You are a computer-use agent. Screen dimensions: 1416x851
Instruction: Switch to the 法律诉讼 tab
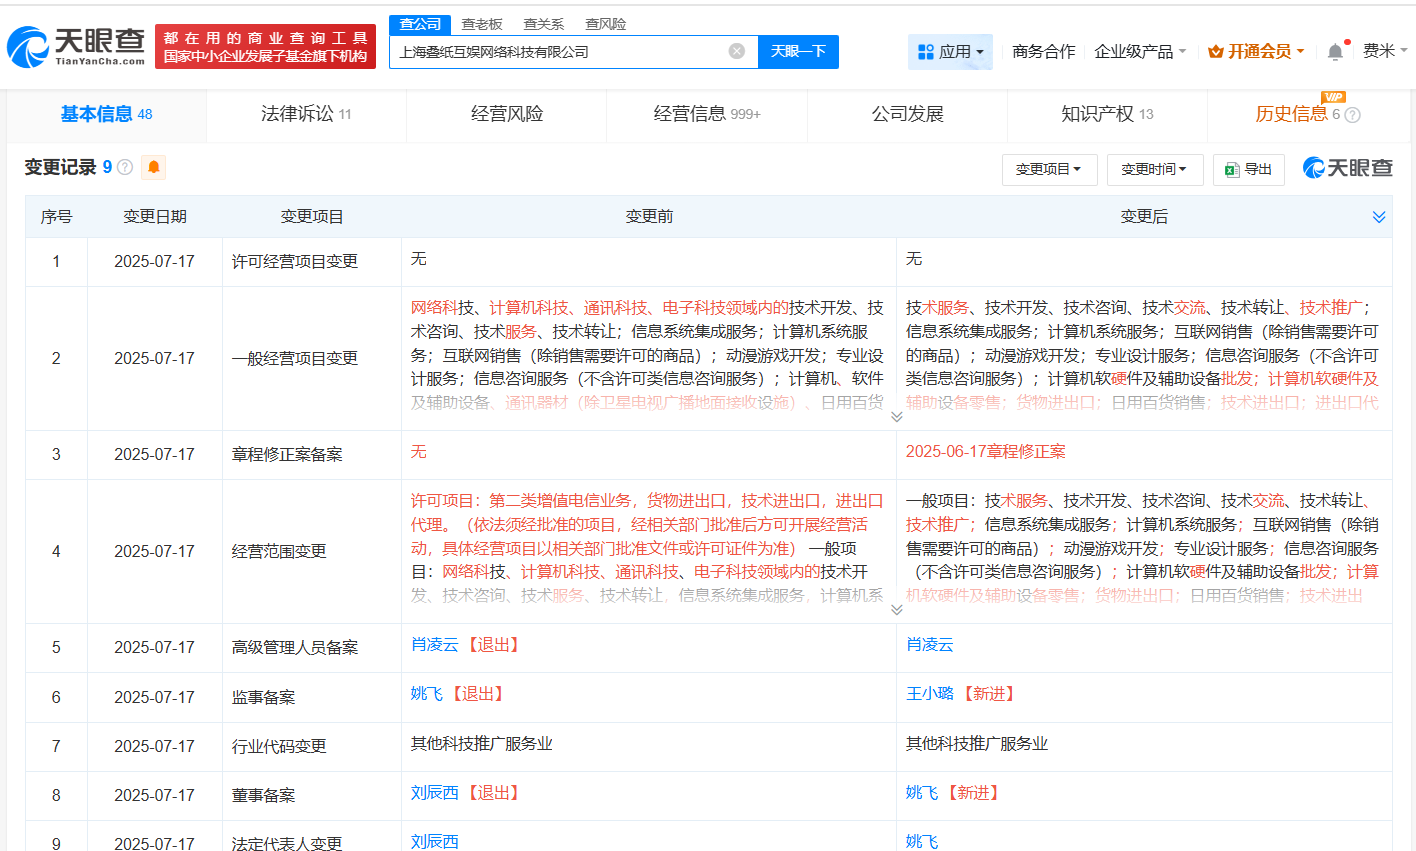click(x=305, y=114)
